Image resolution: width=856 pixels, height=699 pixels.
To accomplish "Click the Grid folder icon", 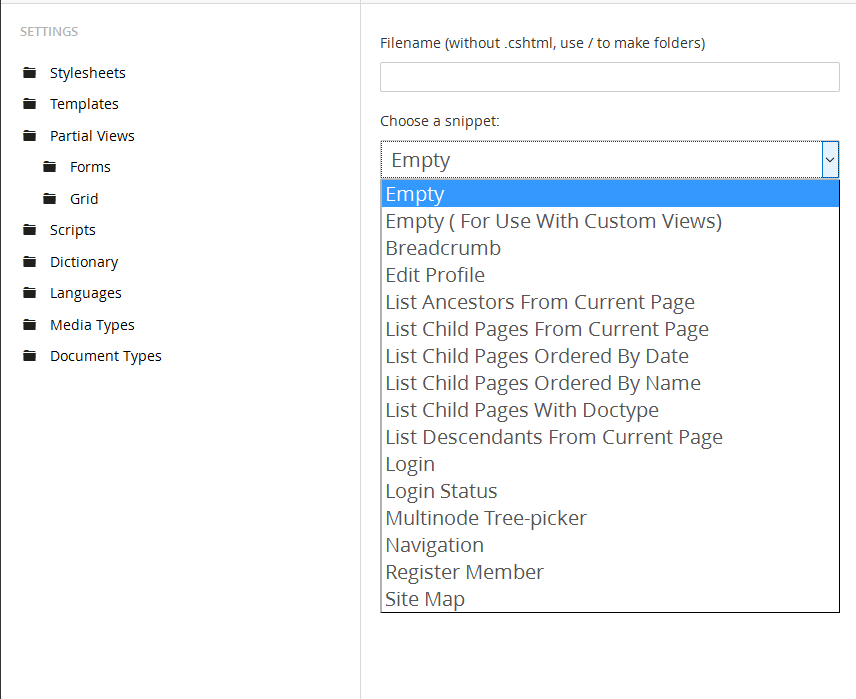I will (x=49, y=199).
